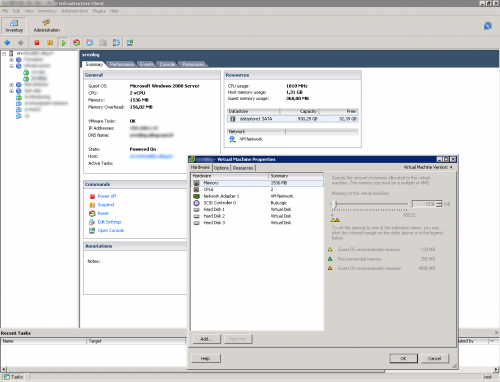Select SCSI Controller 0 row
Viewport: 500px width, 382px height.
click(x=257, y=203)
